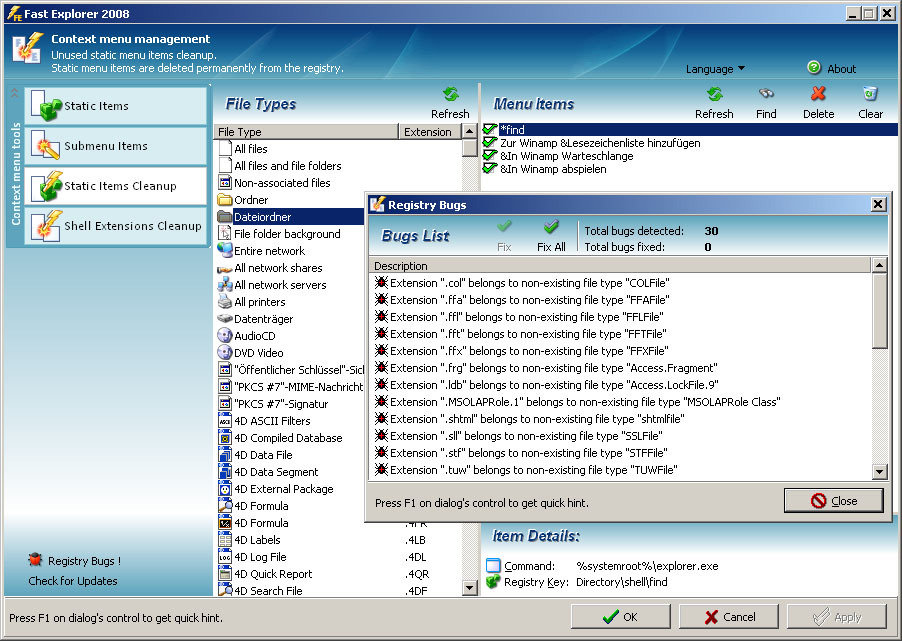Click the Check for Updates link
Viewport: 902px width, 641px height.
(73, 581)
